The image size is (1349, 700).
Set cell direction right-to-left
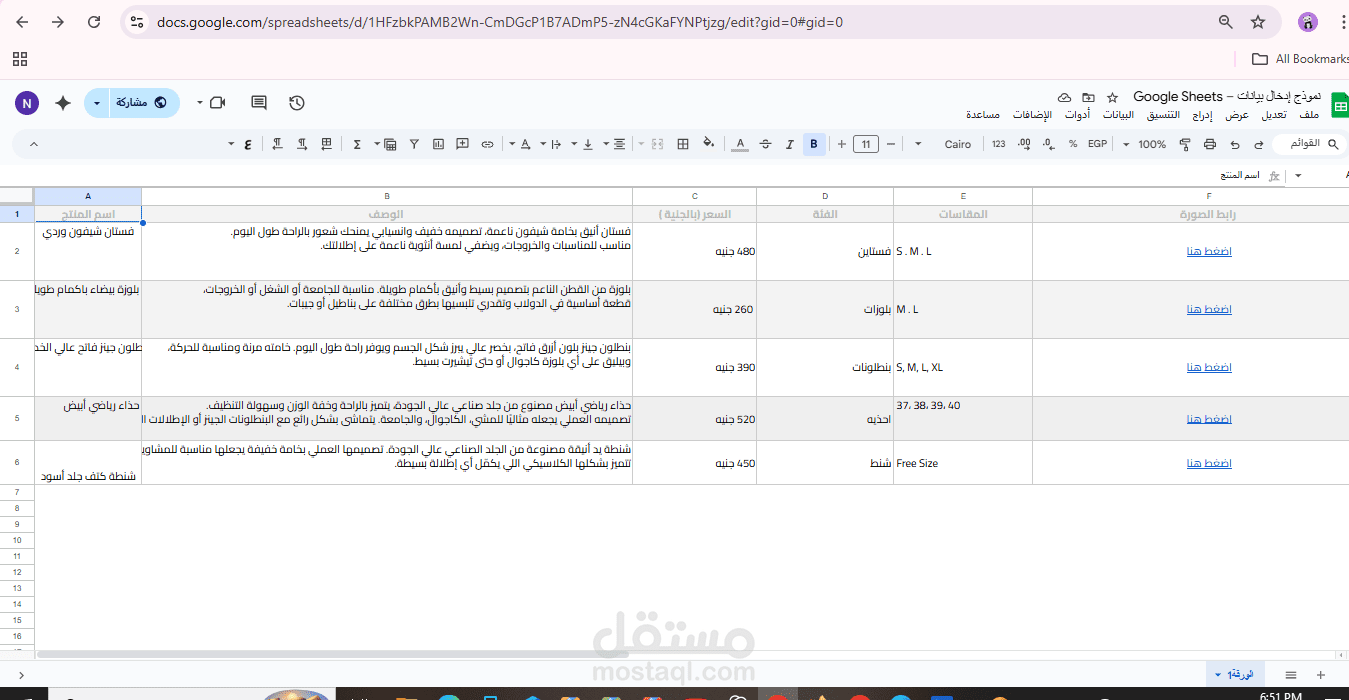tap(277, 145)
